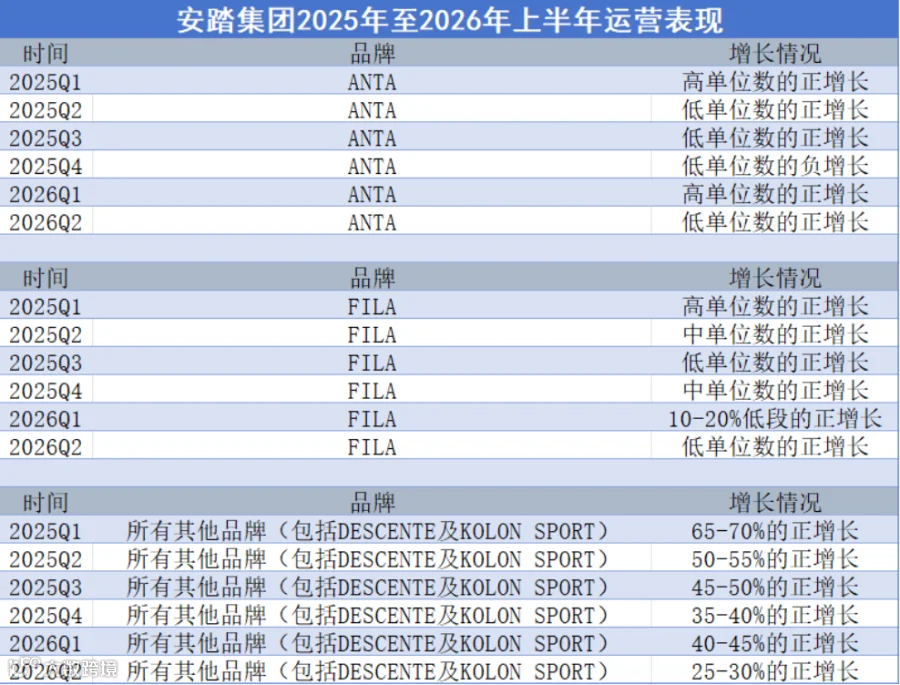Select 65-70%的正增长 growth cell
Viewport: 900px width, 685px height.
775,531
